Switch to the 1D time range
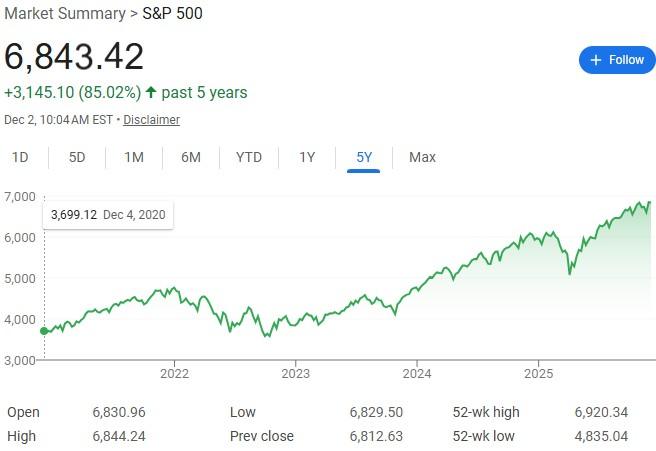The width and height of the screenshot is (656, 451). pyautogui.click(x=19, y=157)
